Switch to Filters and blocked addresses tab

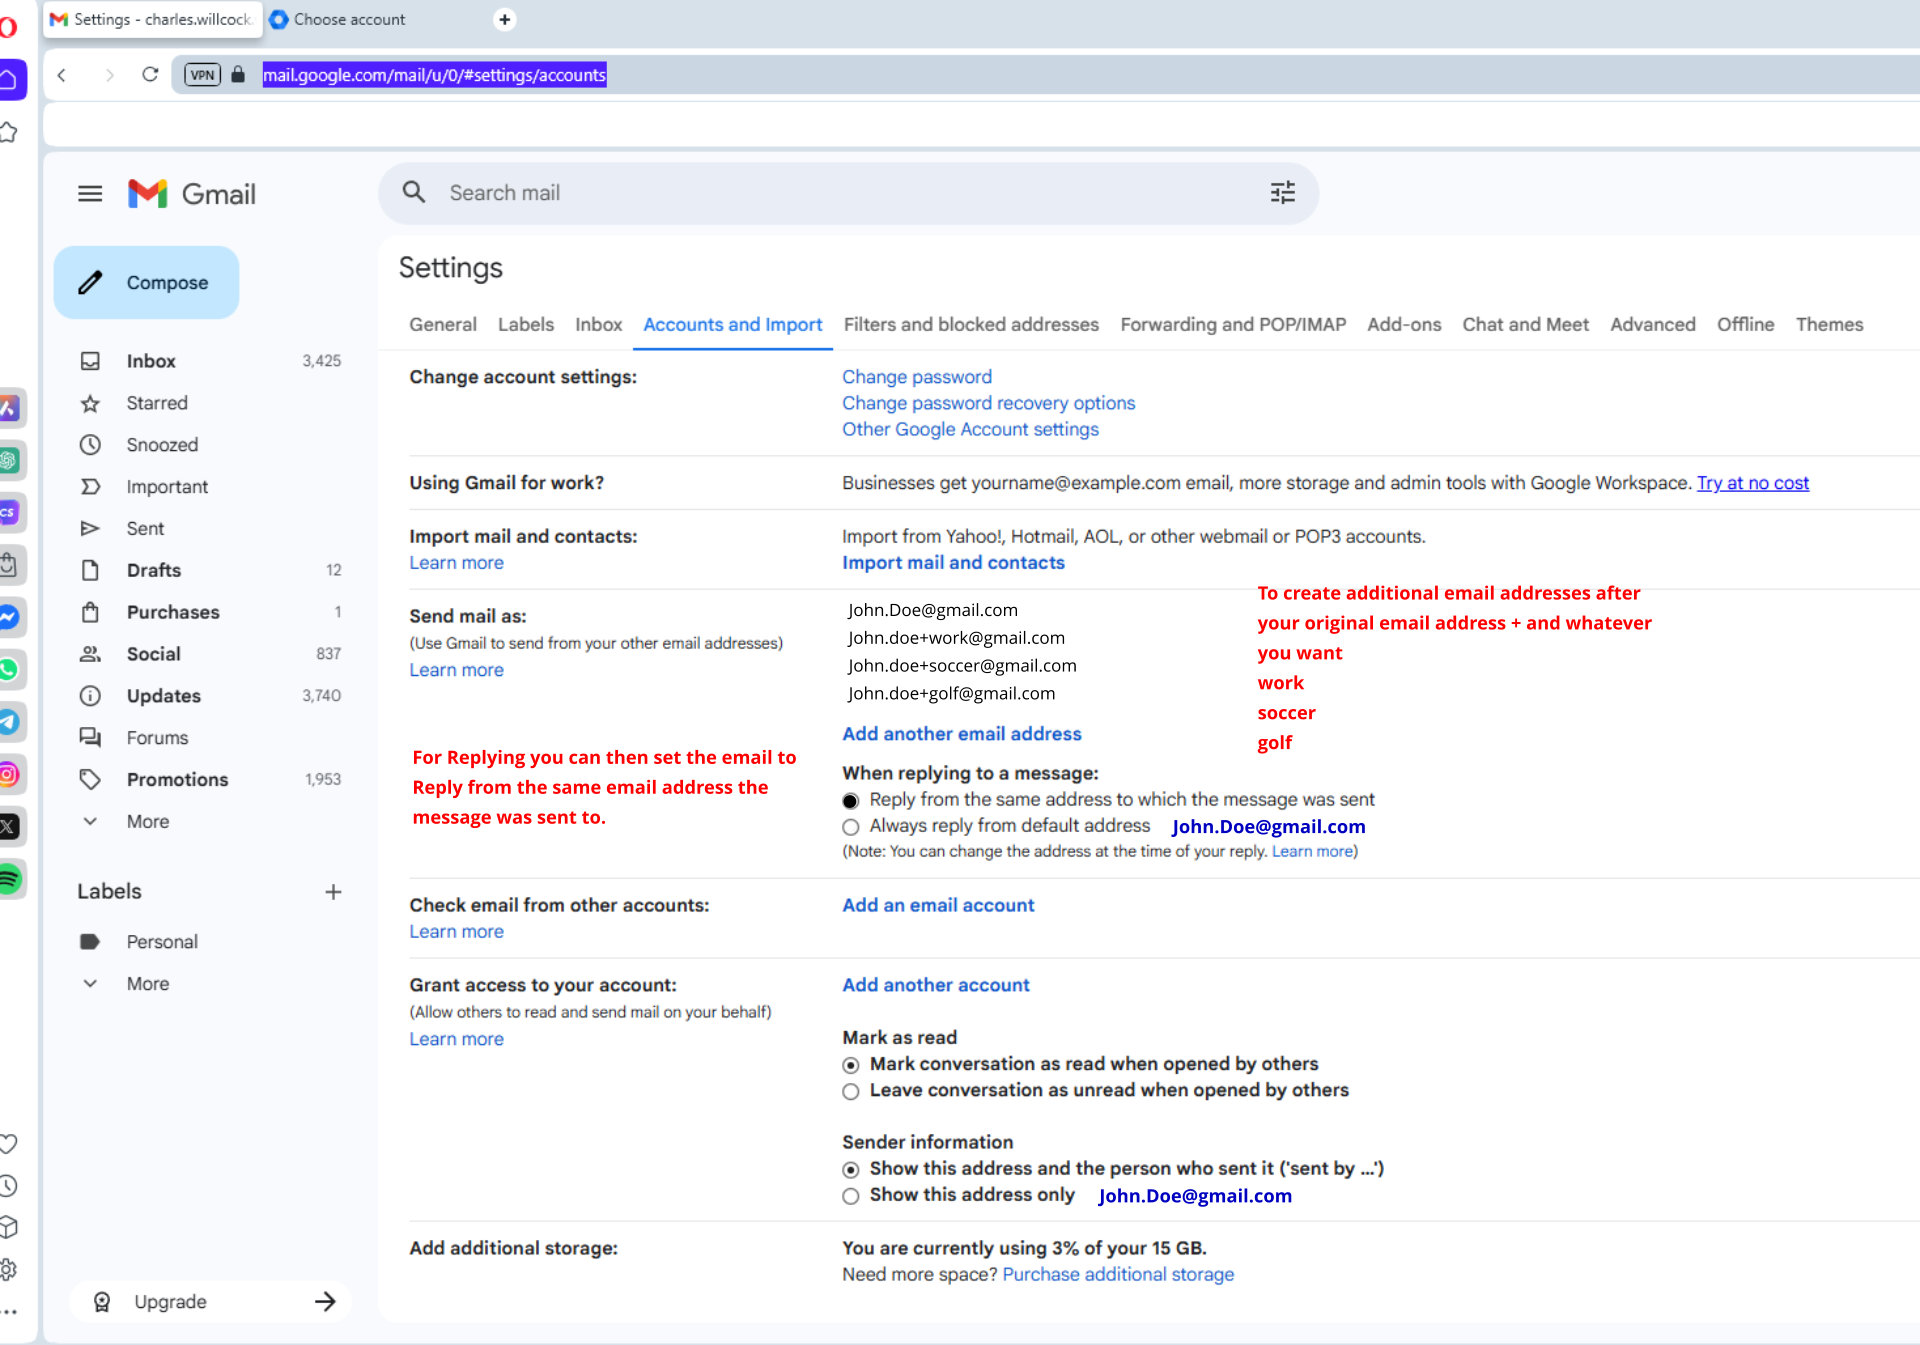pos(970,325)
